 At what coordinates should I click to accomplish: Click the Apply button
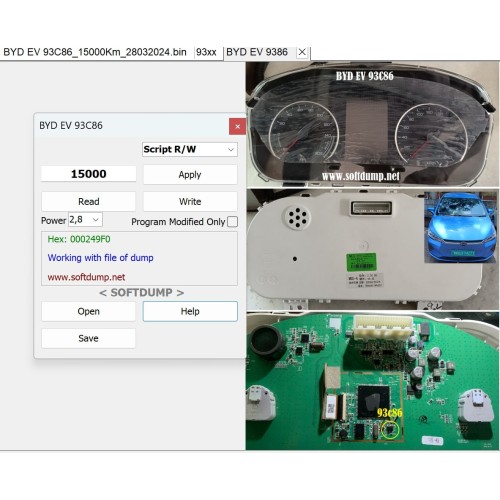(190, 174)
